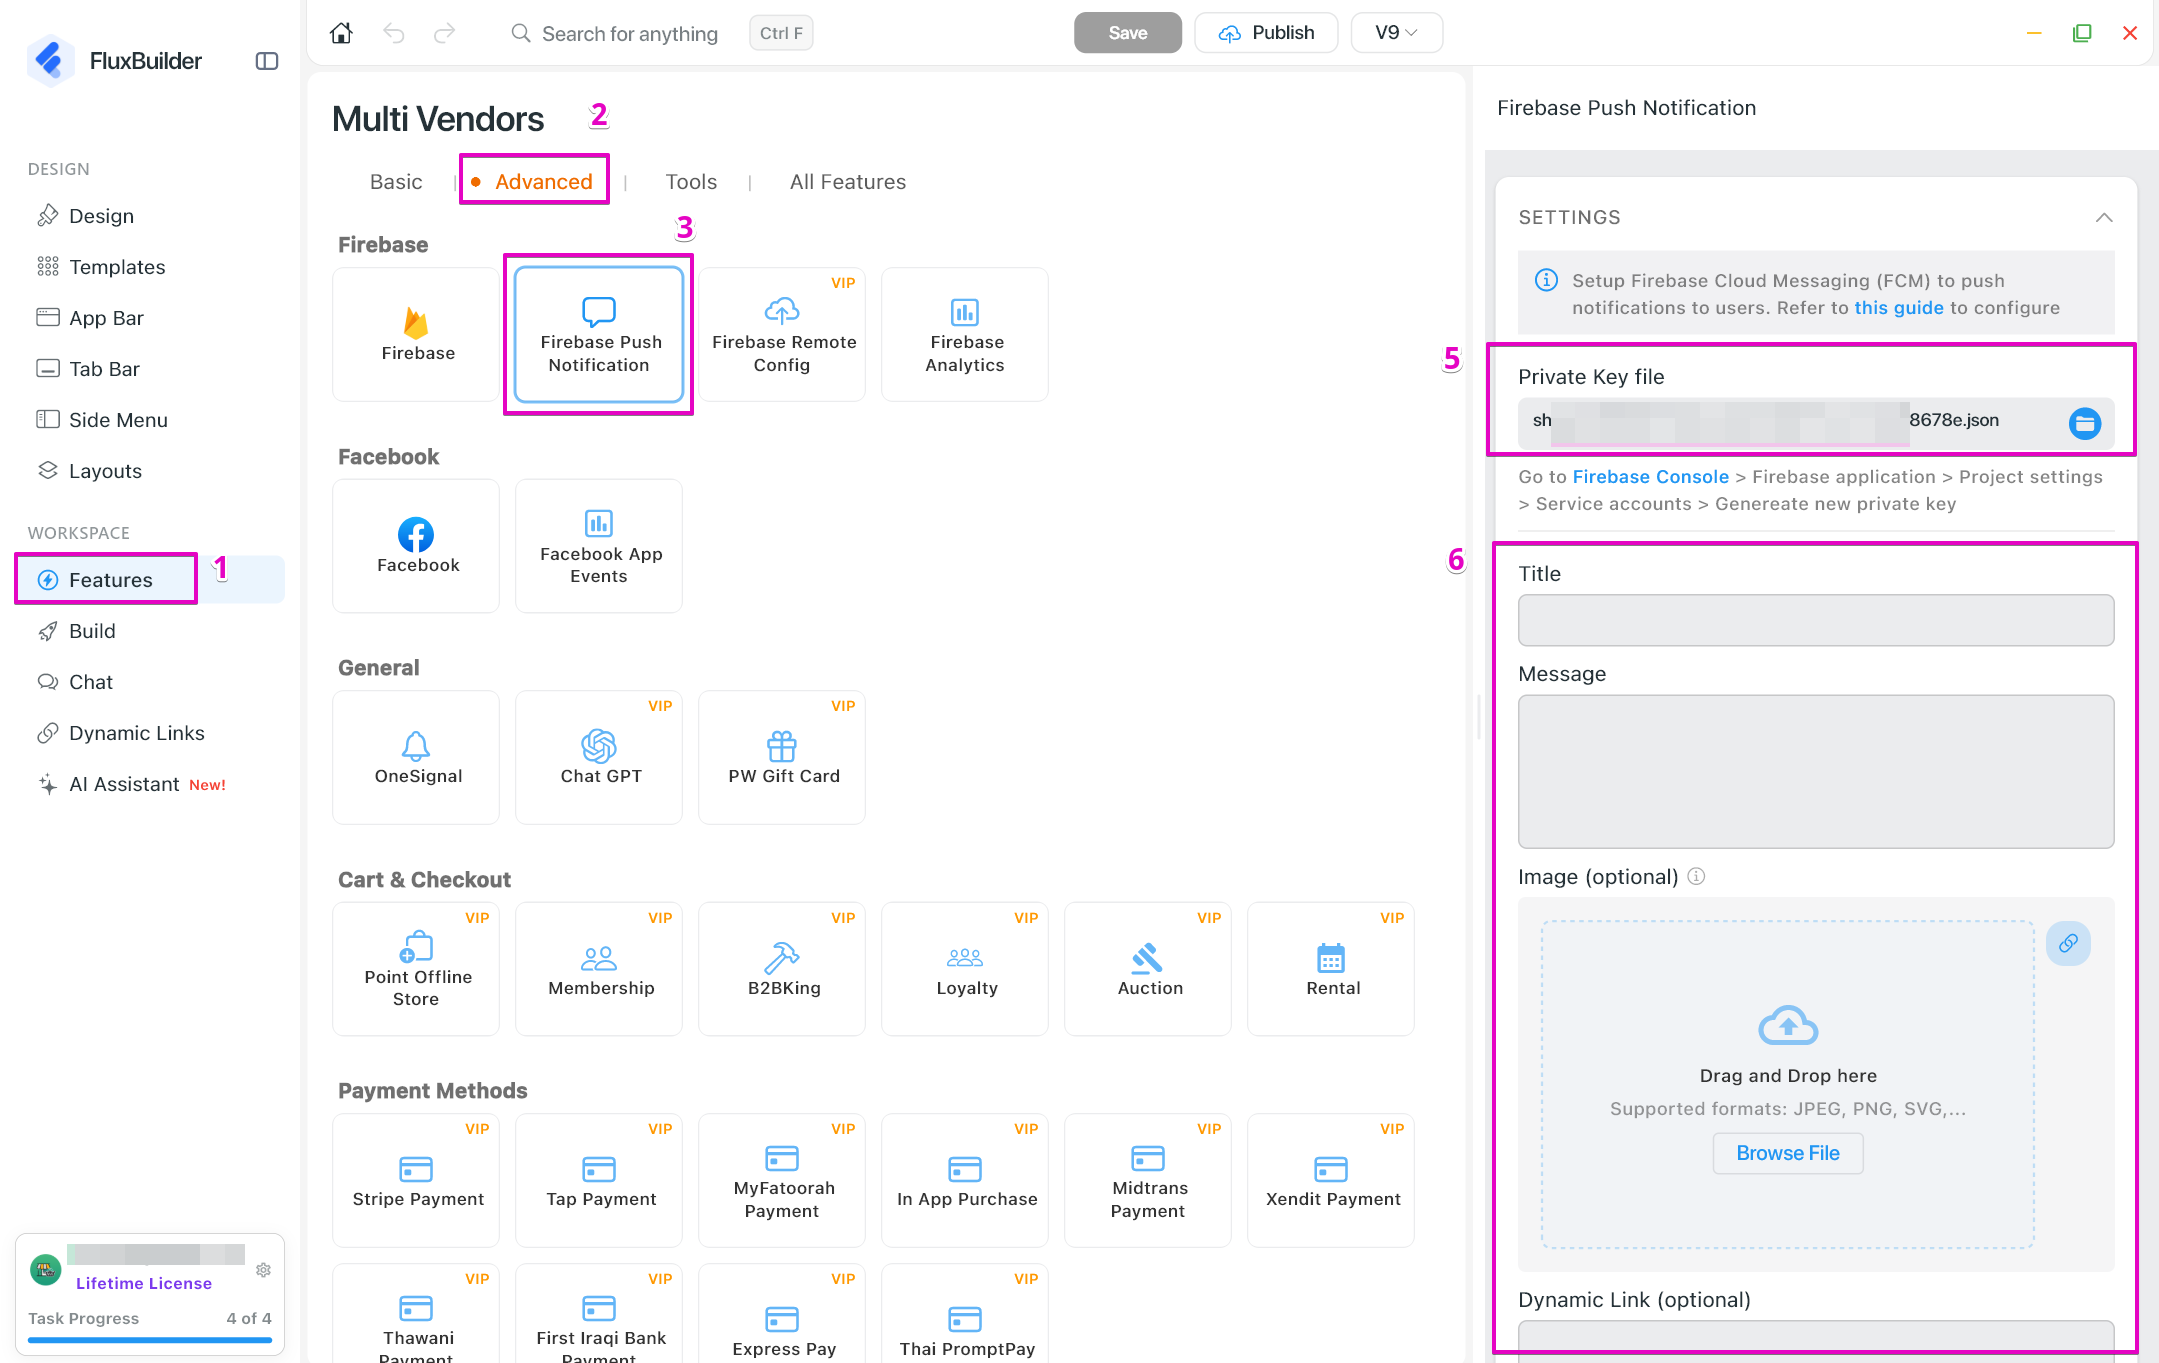This screenshot has width=2159, height=1363.
Task: Click the Browse File button
Action: tap(1788, 1153)
